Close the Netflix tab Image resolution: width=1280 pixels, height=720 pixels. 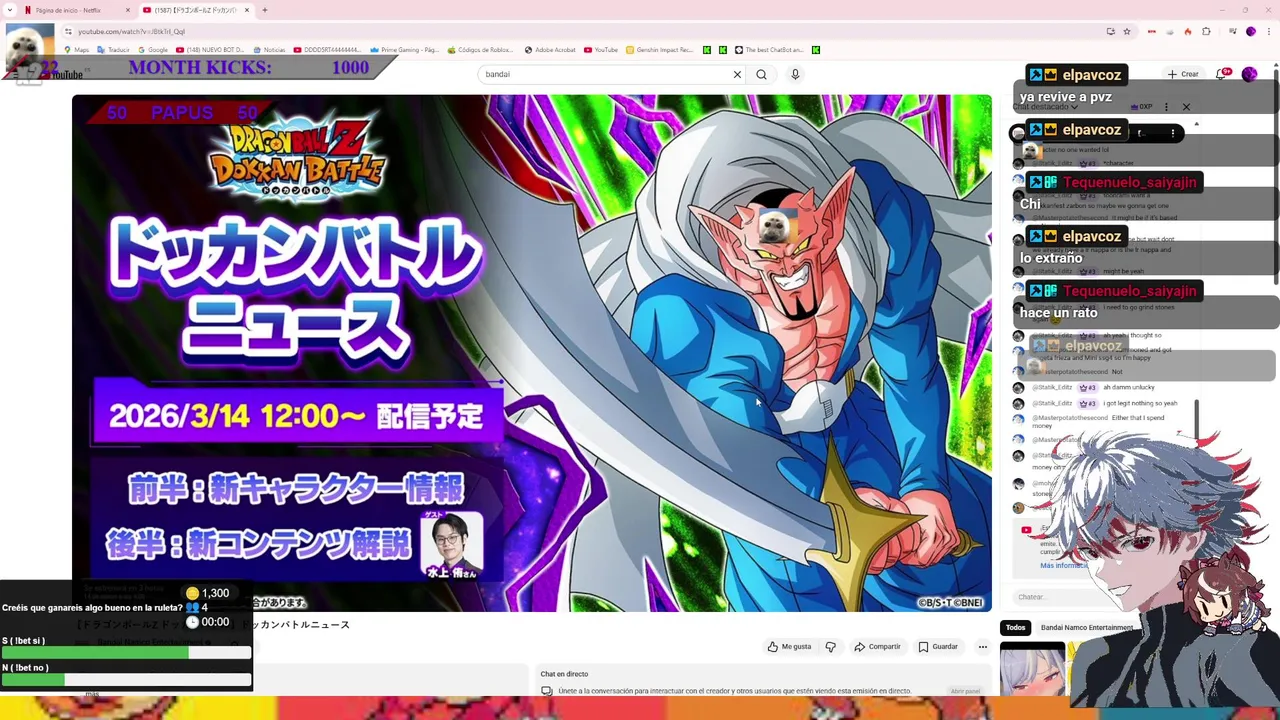[127, 10]
